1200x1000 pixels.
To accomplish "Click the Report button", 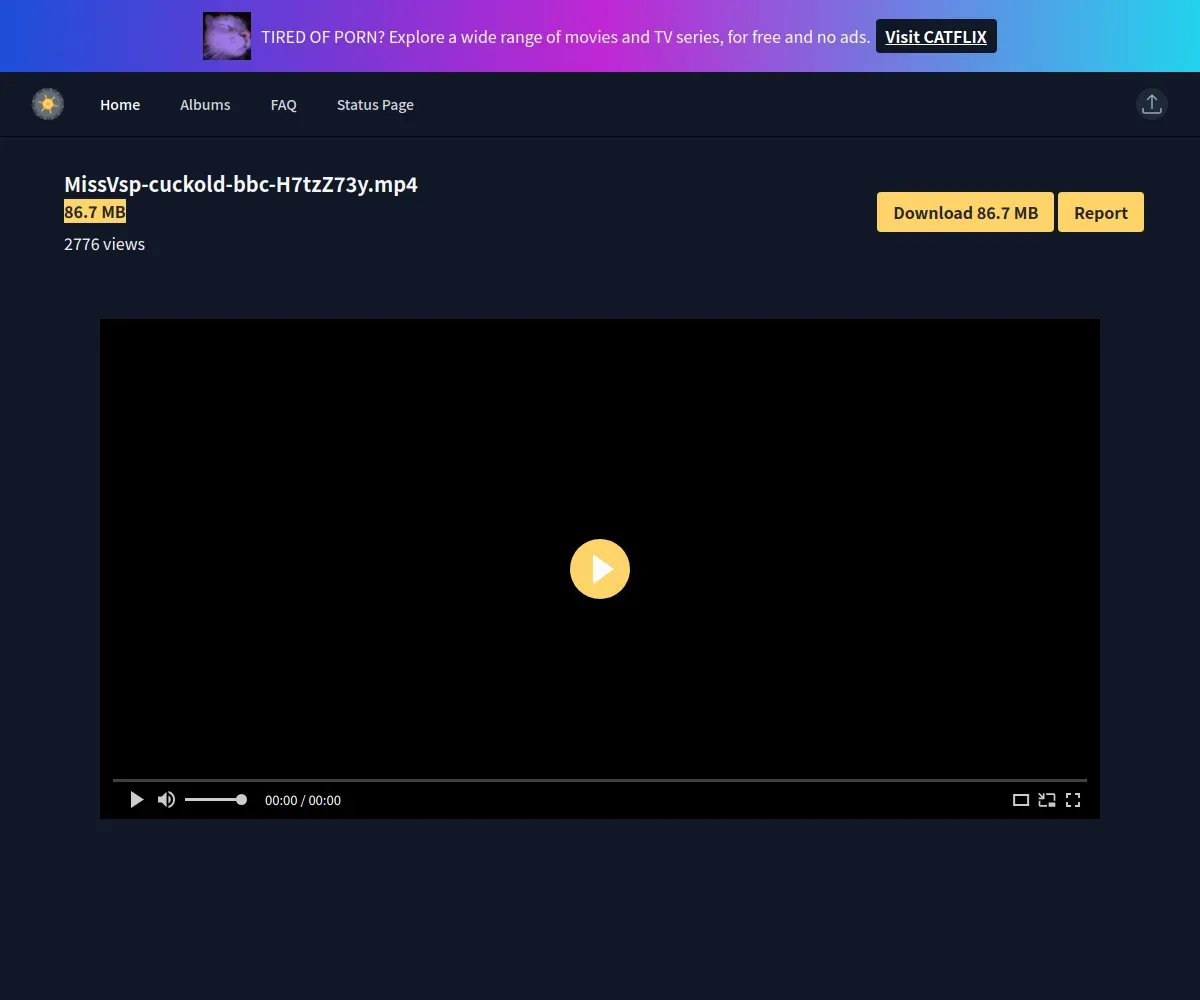I will (1101, 212).
